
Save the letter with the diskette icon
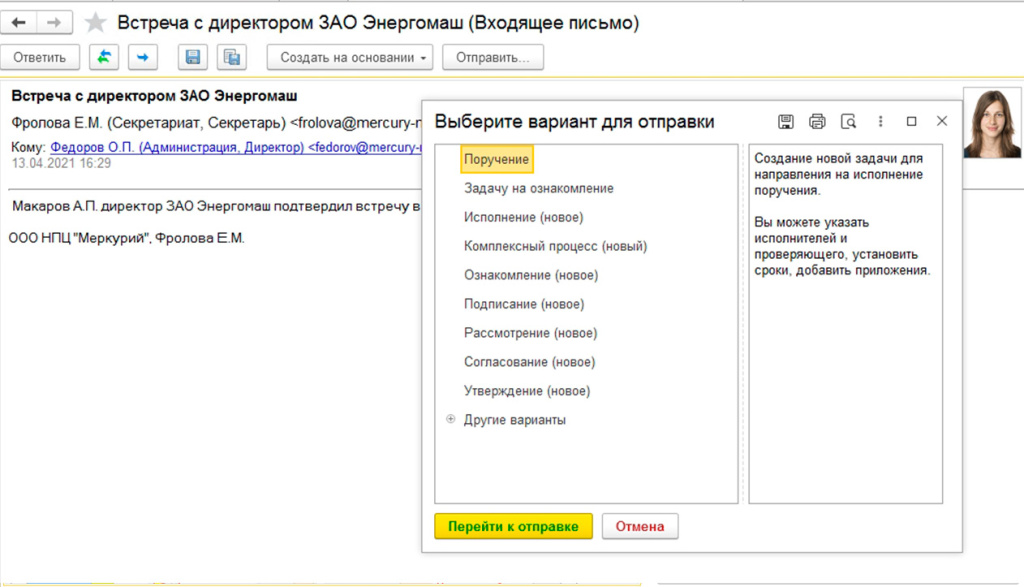192,57
